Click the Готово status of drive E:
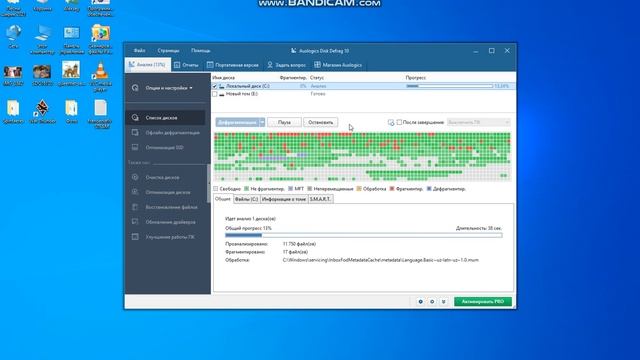Viewport: 640px width, 360px height. 318,94
